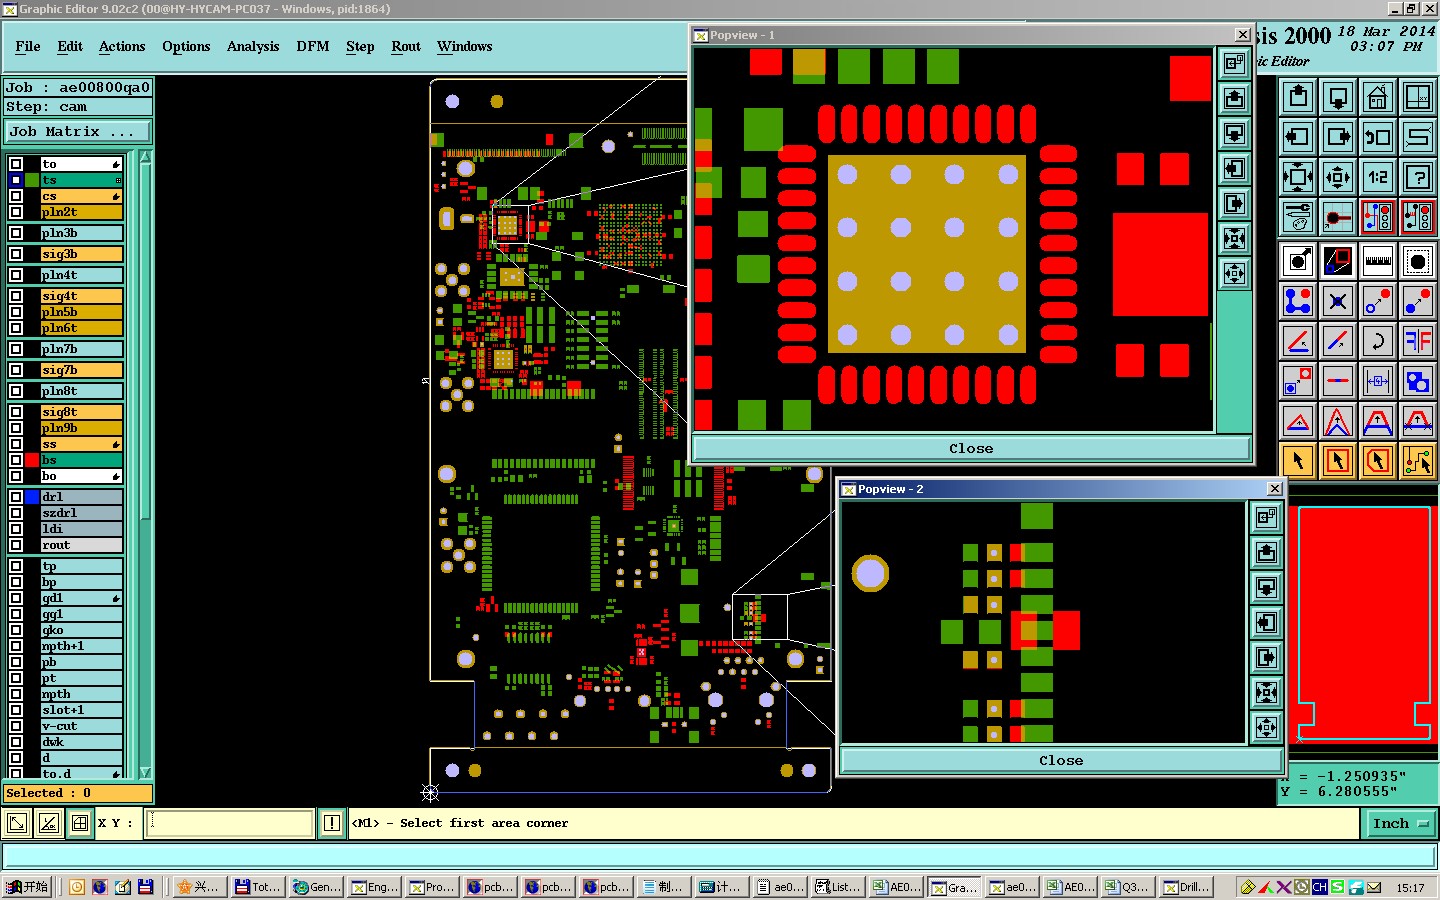1440x900 pixels.
Task: Open the DFM menu
Action: point(313,46)
